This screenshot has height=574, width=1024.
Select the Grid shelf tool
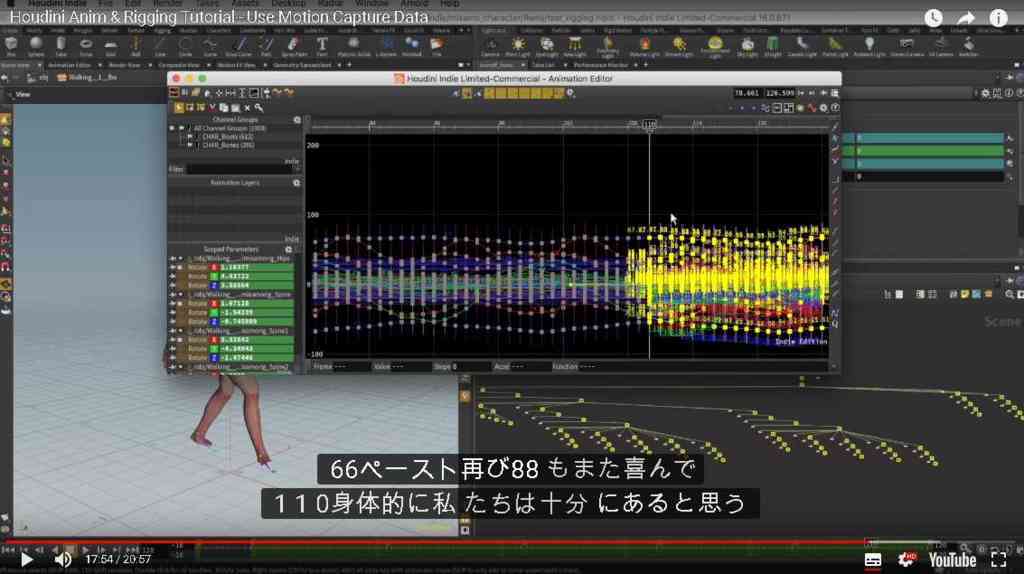(x=110, y=46)
